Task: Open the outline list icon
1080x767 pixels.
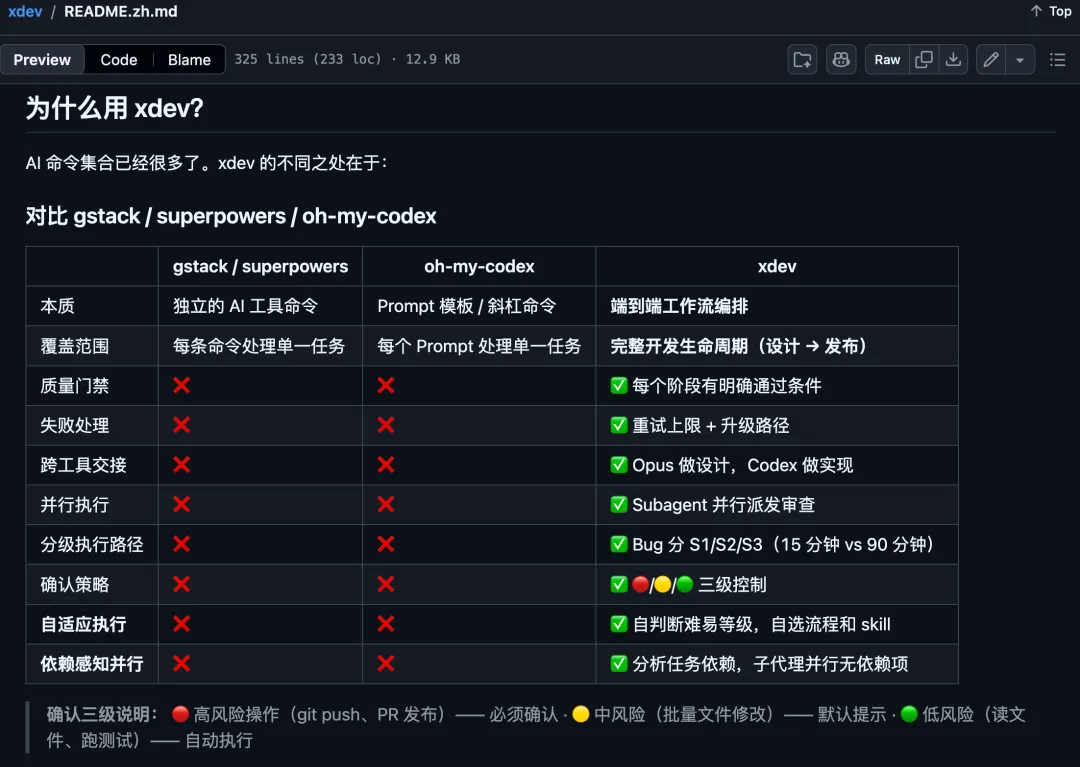Action: pyautogui.click(x=1057, y=60)
